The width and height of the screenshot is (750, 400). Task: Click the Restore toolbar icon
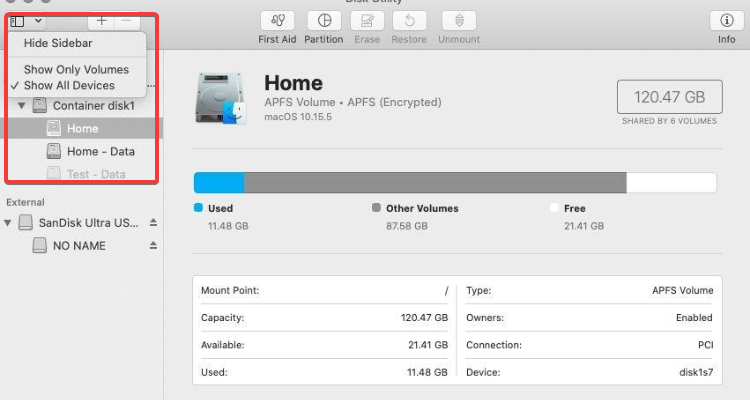click(409, 21)
